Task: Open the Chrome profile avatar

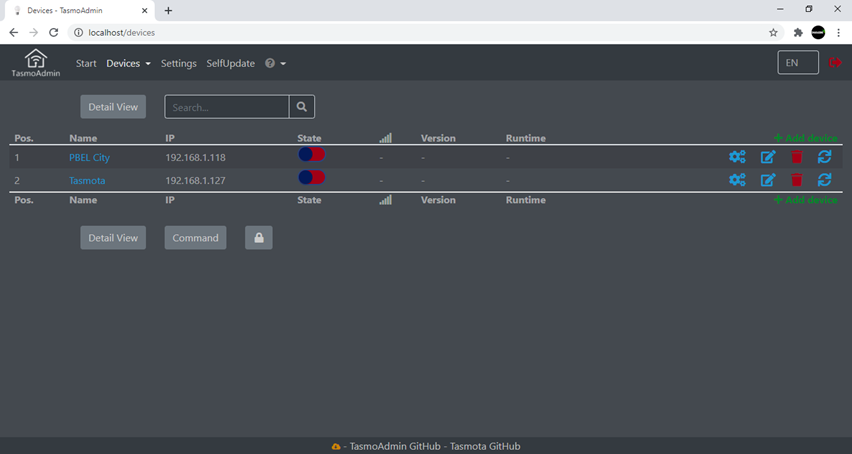Action: tap(818, 33)
